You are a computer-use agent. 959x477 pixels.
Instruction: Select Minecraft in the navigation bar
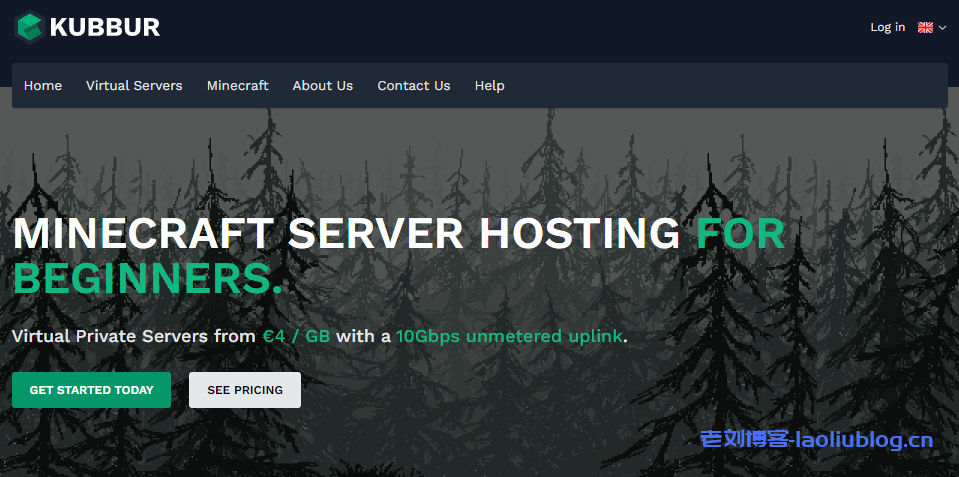[237, 86]
